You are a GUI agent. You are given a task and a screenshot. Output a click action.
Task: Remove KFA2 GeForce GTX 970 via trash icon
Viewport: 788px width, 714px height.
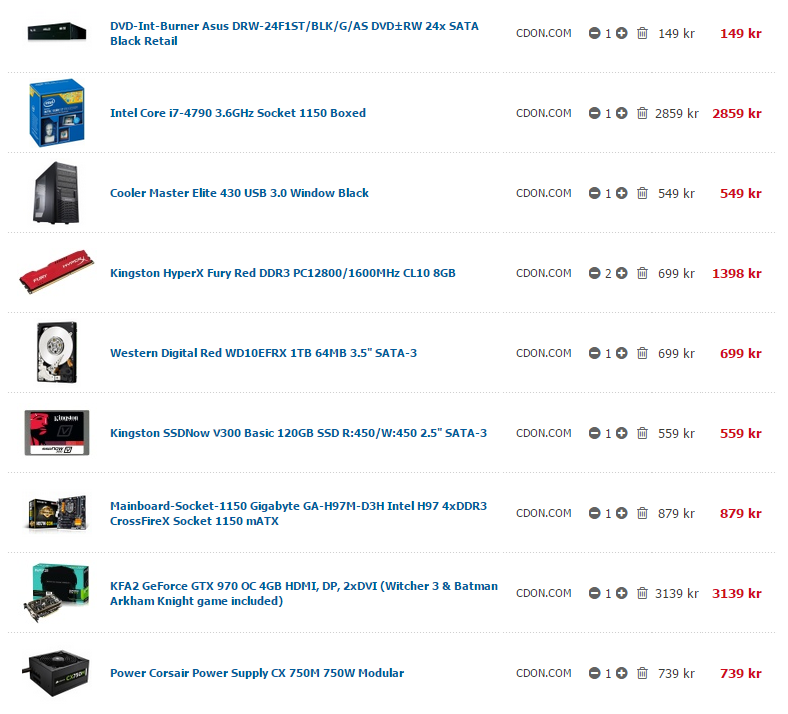642,593
